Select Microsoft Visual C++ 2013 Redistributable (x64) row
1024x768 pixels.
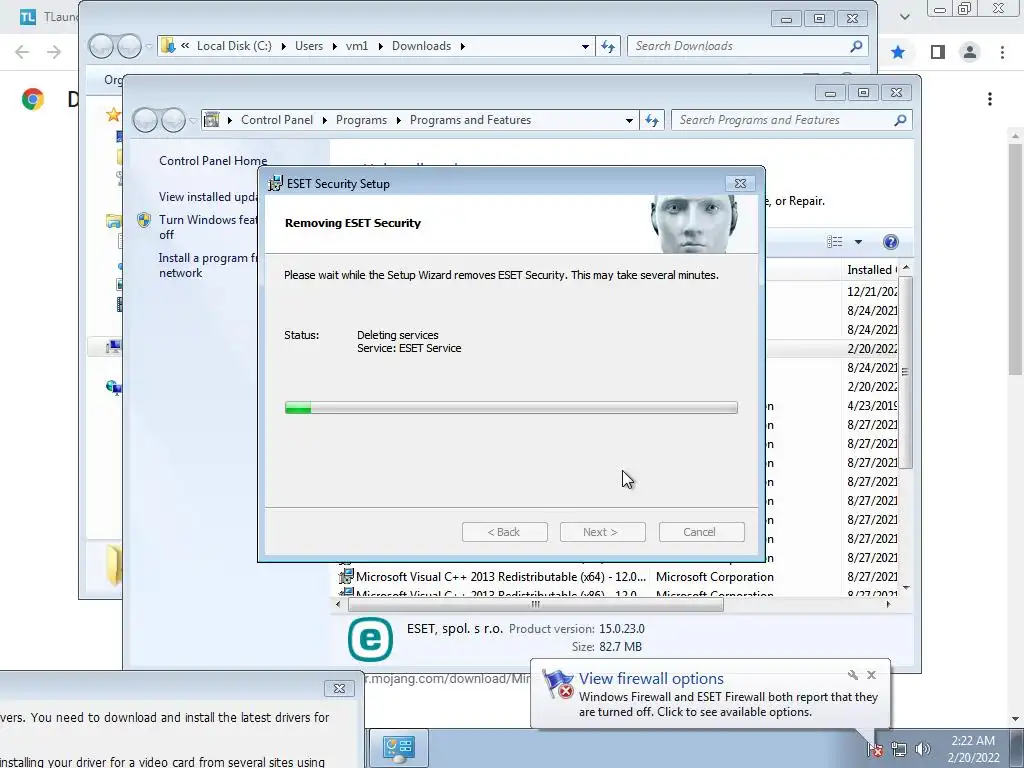pos(618,577)
